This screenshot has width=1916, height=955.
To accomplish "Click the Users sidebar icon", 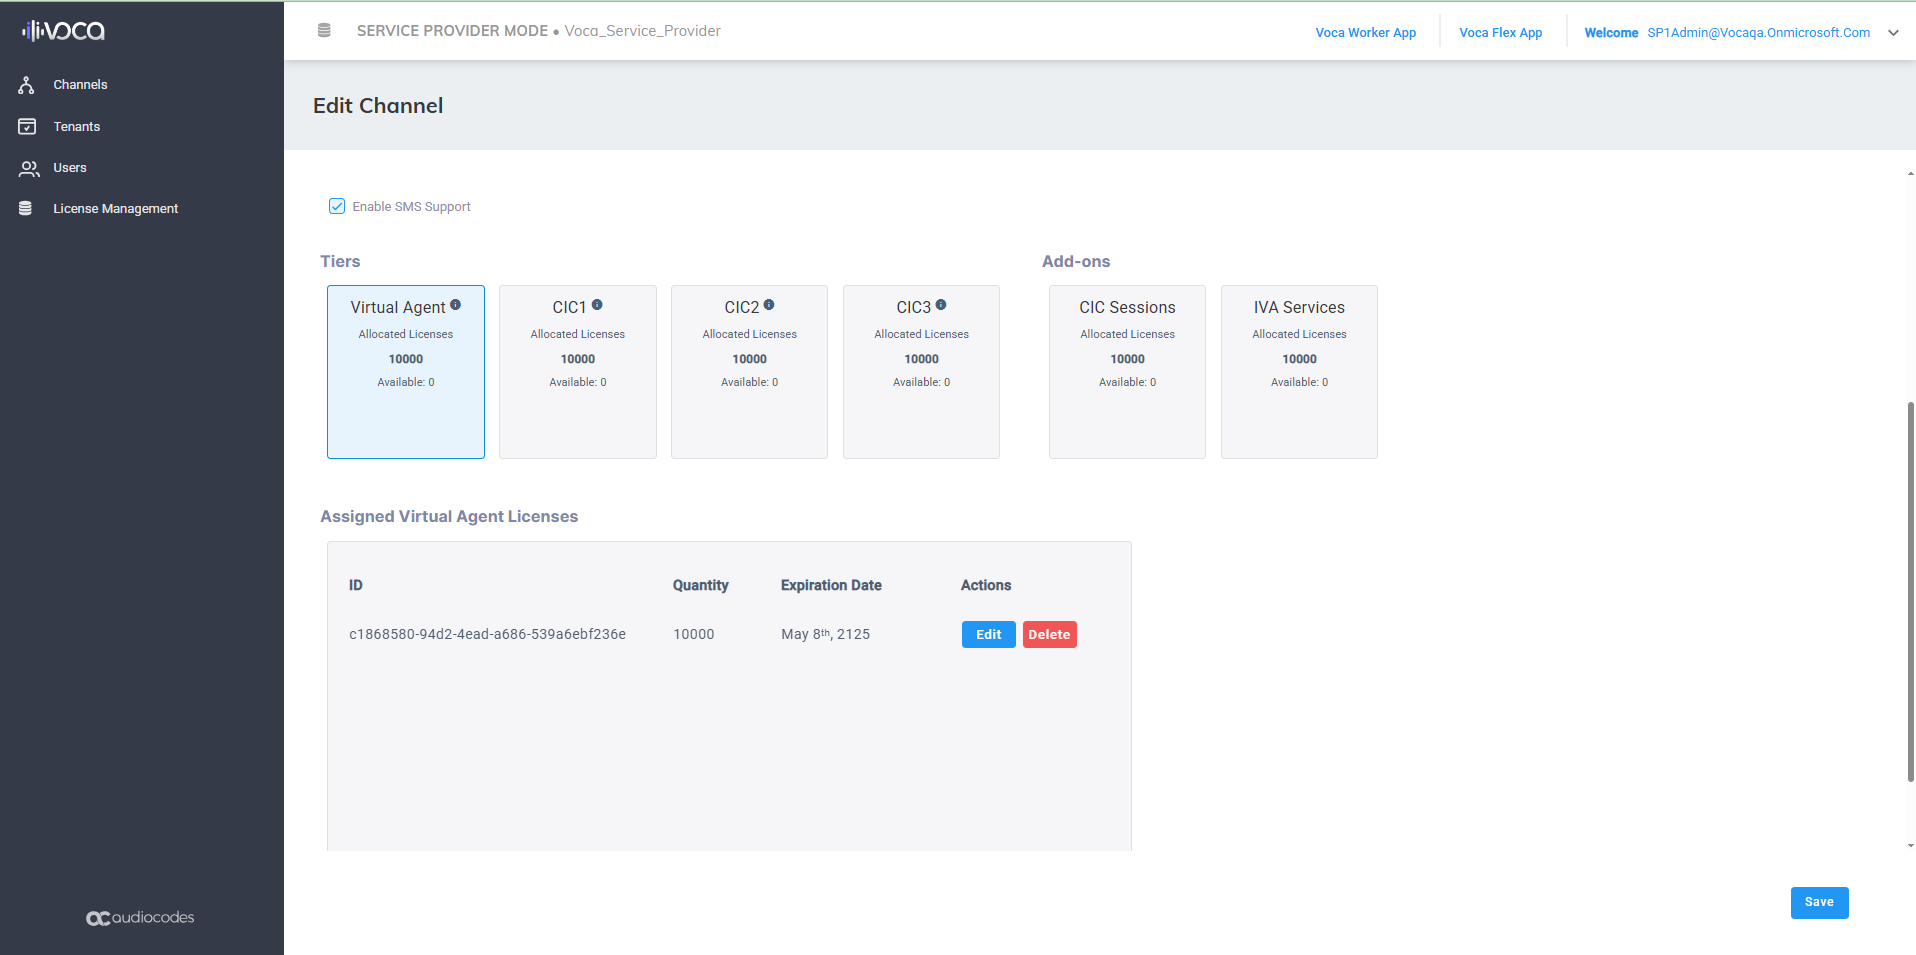I will [x=29, y=168].
